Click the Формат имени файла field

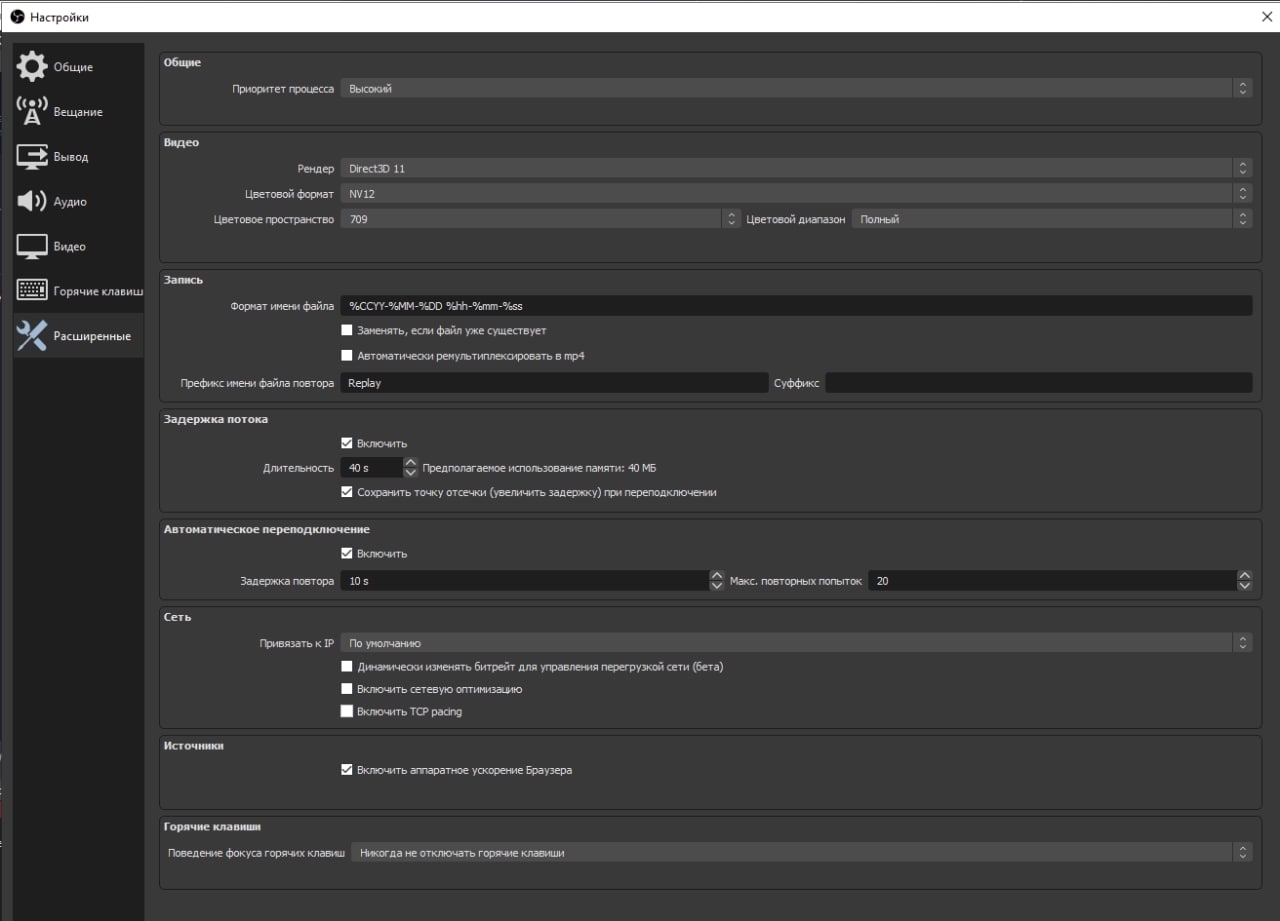click(x=796, y=306)
